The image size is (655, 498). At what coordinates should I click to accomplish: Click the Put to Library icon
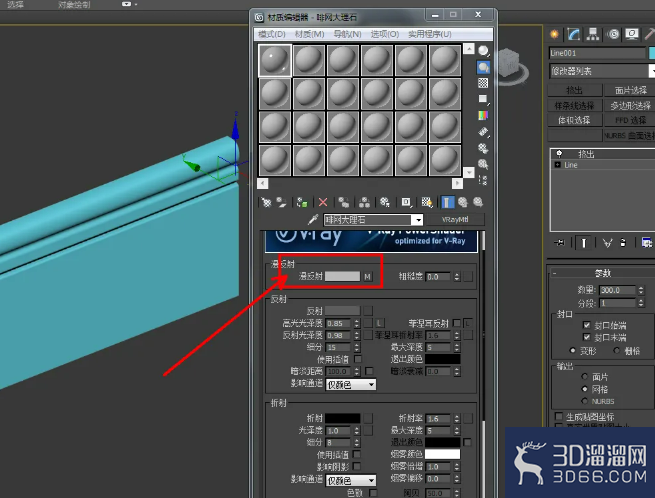(385, 203)
